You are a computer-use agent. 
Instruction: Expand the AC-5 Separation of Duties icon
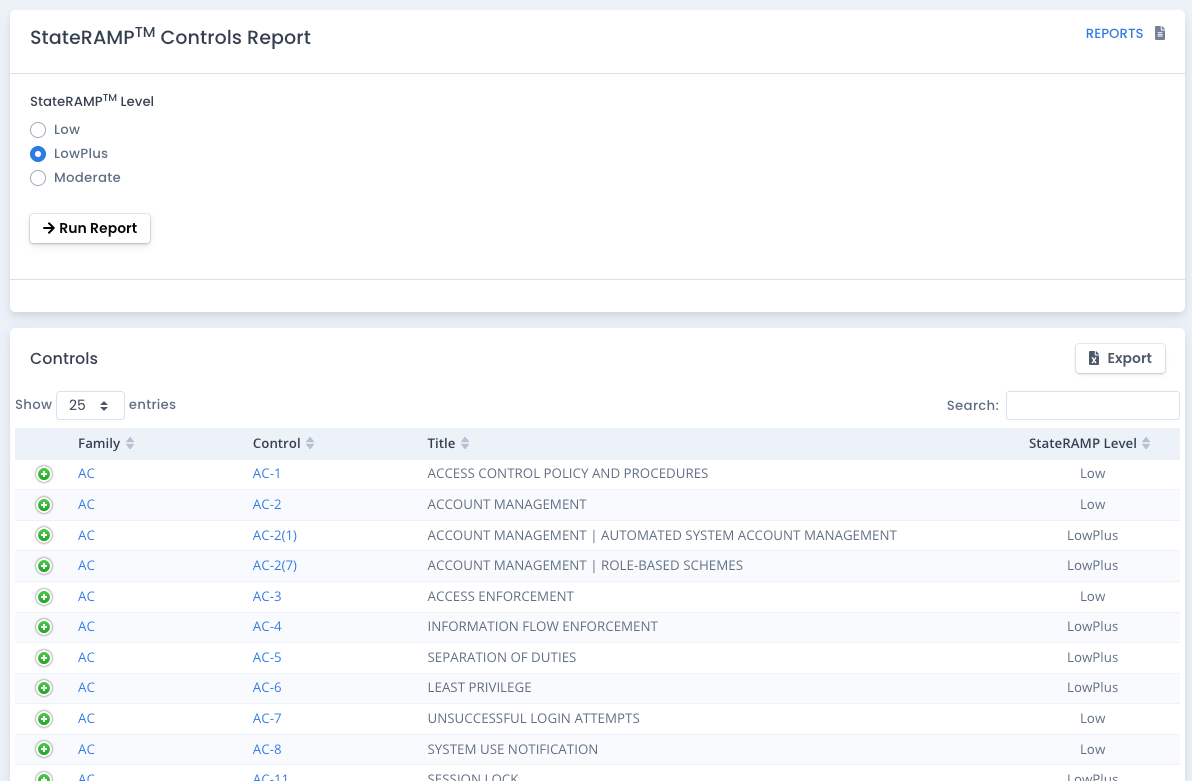tap(44, 658)
